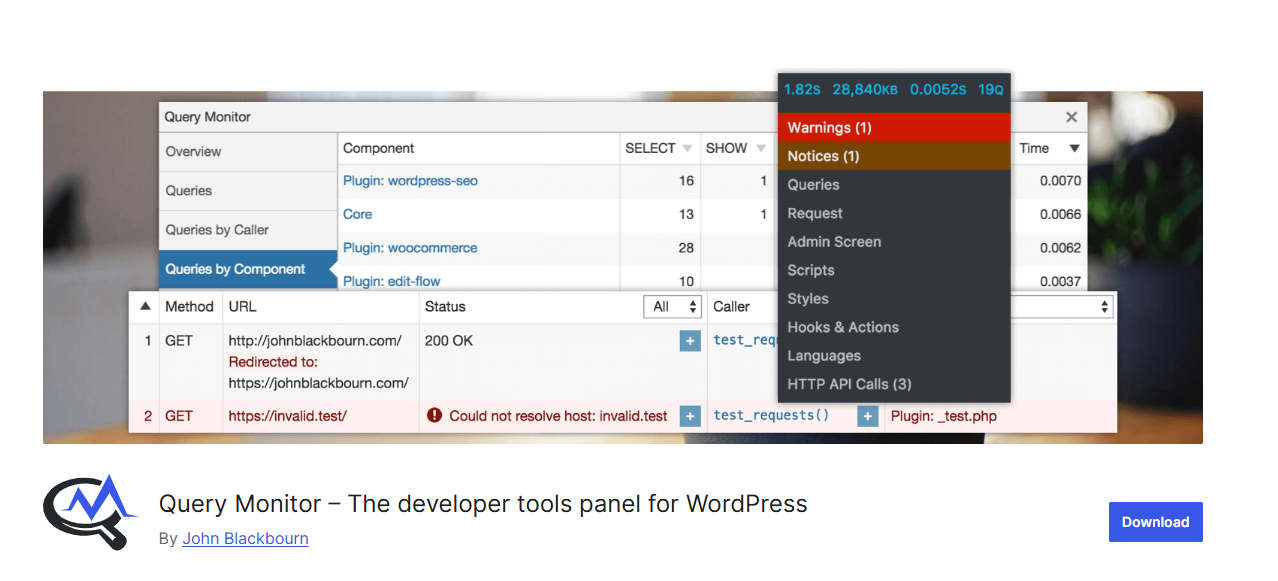The image size is (1278, 581).
Task: Click the Query Monitor plugin logo icon
Action: click(90, 512)
